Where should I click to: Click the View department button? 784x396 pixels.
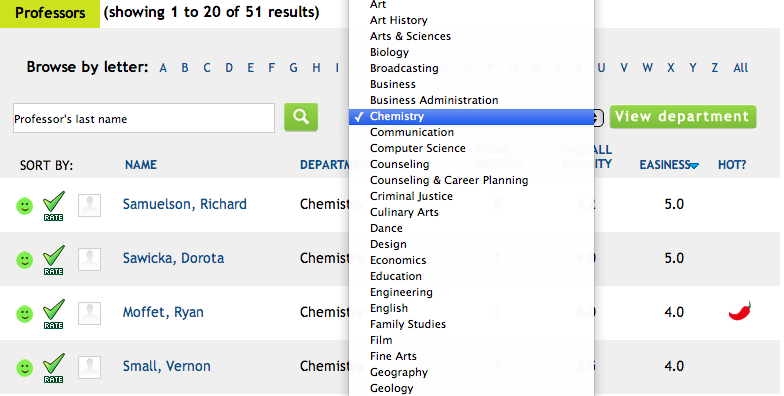click(x=682, y=116)
